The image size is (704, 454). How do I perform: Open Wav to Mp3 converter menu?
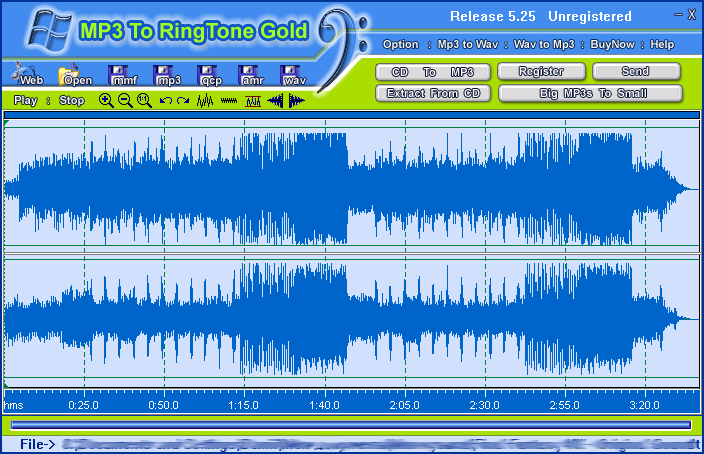point(544,44)
